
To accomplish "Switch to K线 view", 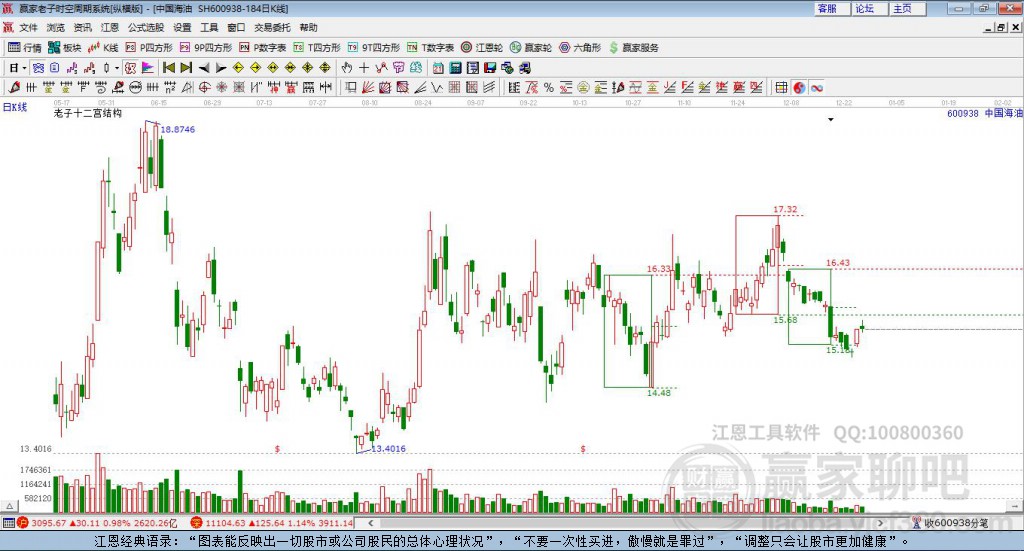I will tap(103, 48).
